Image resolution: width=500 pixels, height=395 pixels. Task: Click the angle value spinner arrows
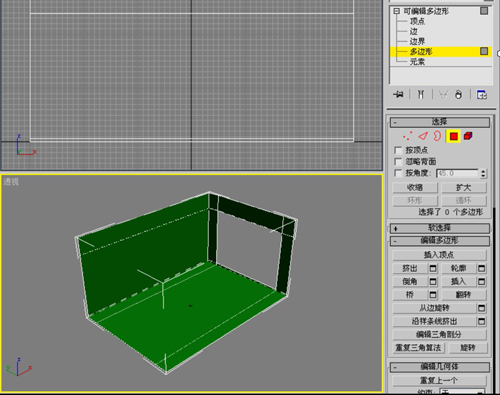(x=483, y=173)
